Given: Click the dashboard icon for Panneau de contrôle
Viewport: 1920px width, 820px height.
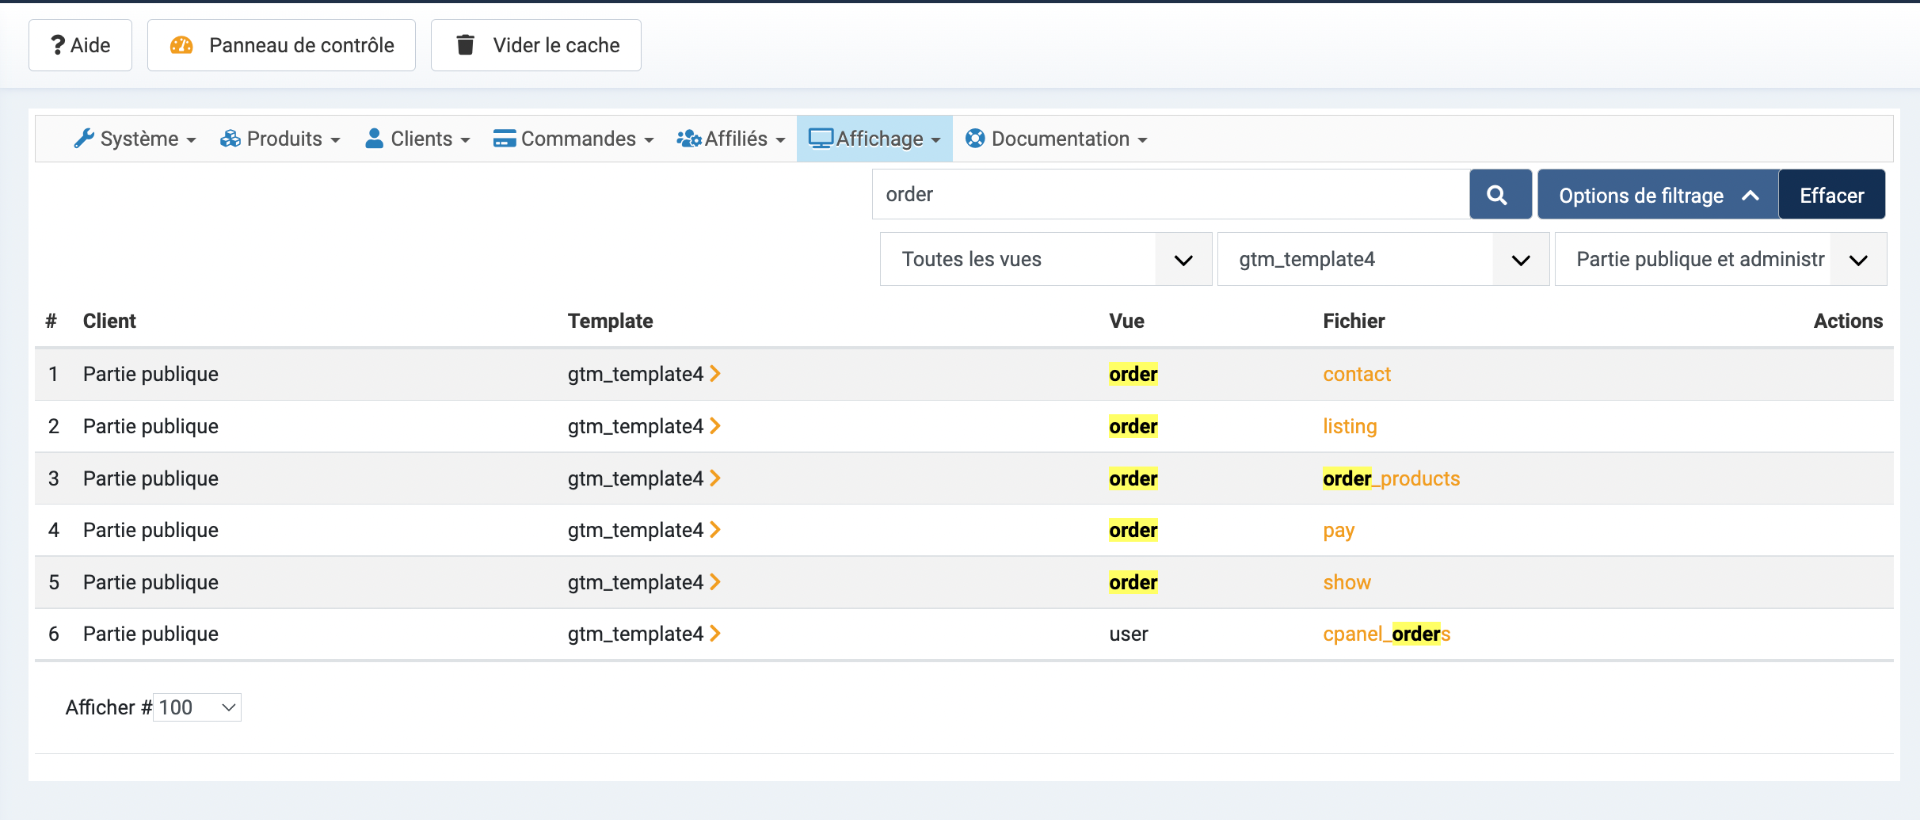Looking at the screenshot, I should click(x=181, y=45).
